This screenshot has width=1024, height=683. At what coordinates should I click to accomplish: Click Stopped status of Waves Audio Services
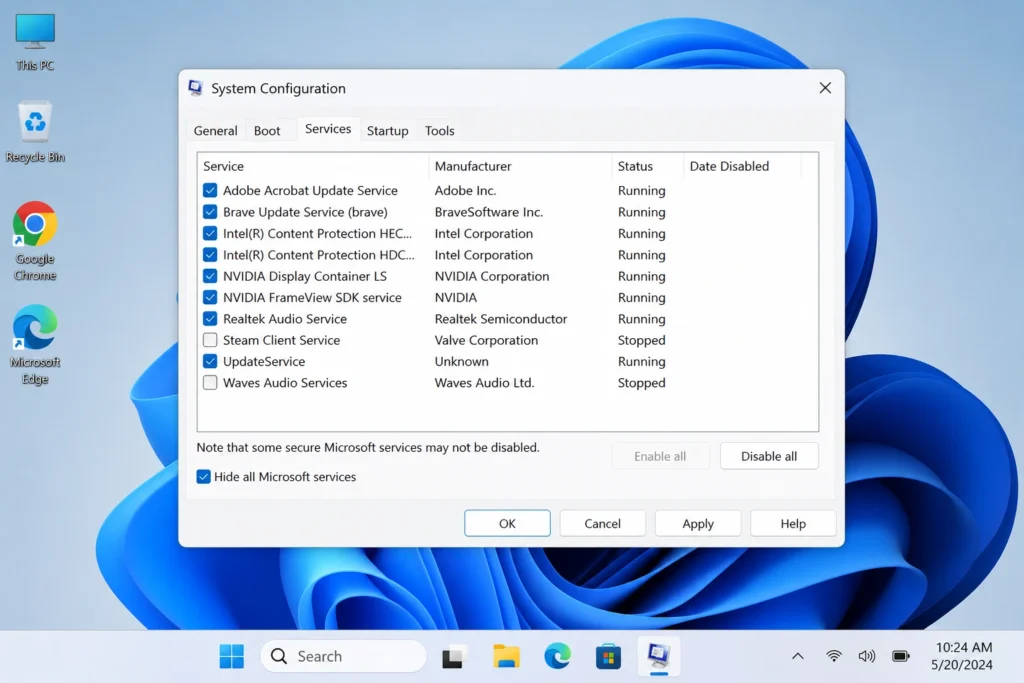click(x=641, y=383)
